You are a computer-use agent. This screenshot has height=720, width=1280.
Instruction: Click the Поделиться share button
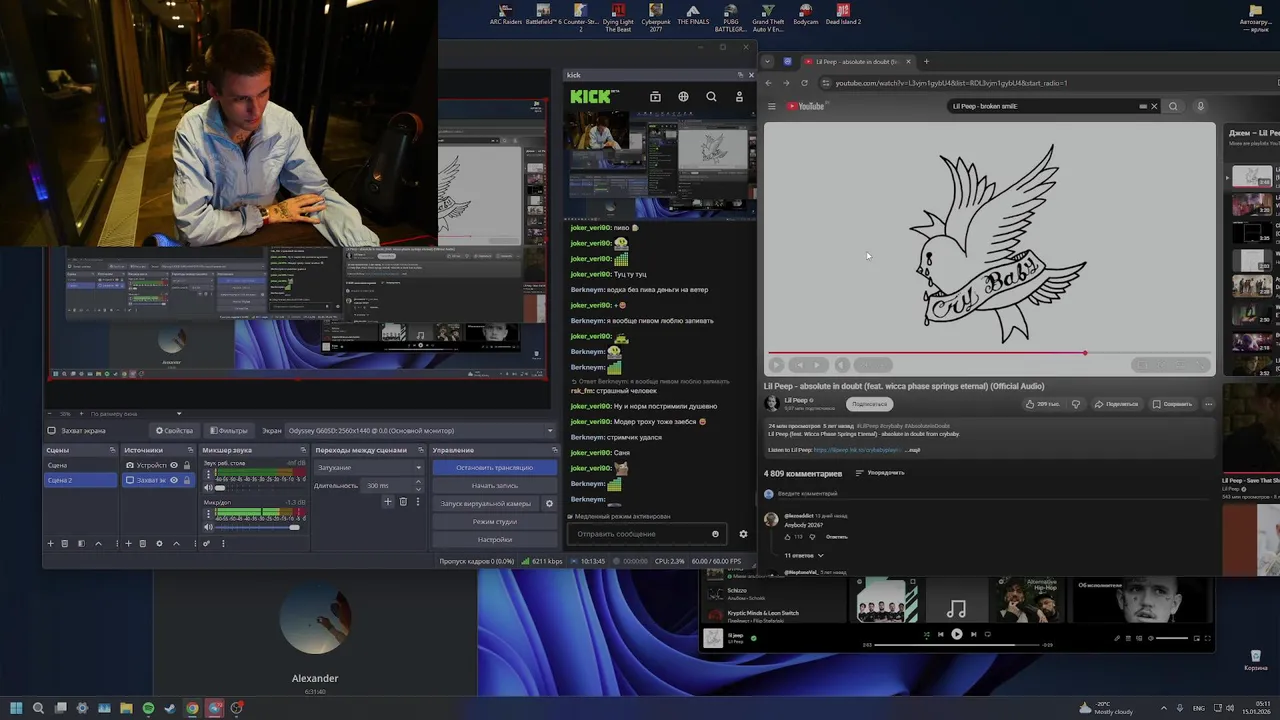[x=1116, y=404]
